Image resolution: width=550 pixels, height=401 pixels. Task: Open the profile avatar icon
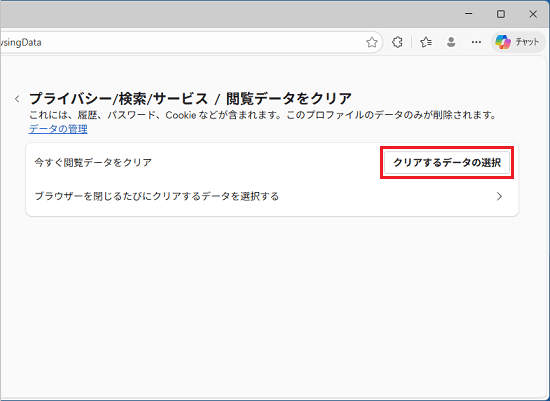point(451,42)
